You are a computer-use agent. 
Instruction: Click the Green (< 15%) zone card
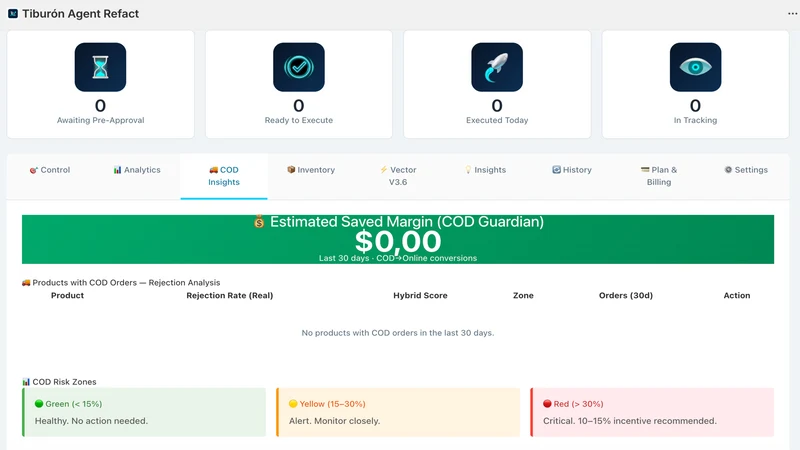144,412
